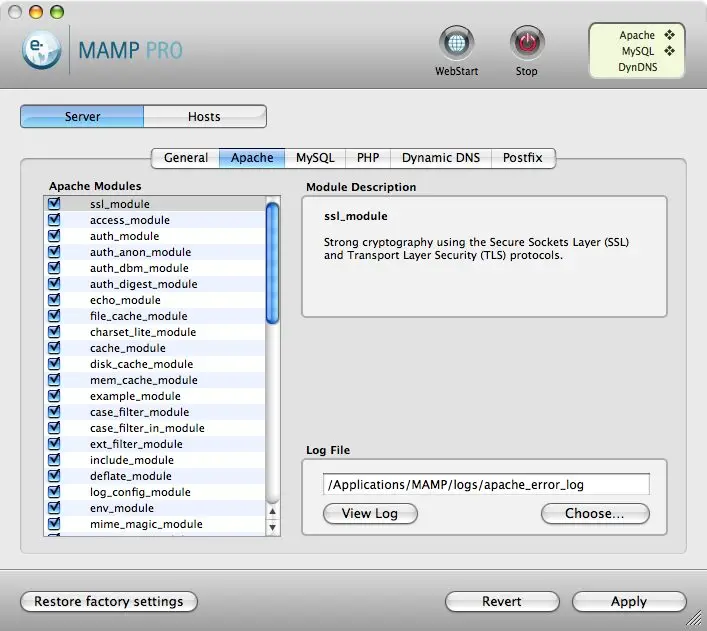Switch to the Dynamic DNS tab
This screenshot has height=631, width=707.
441,158
